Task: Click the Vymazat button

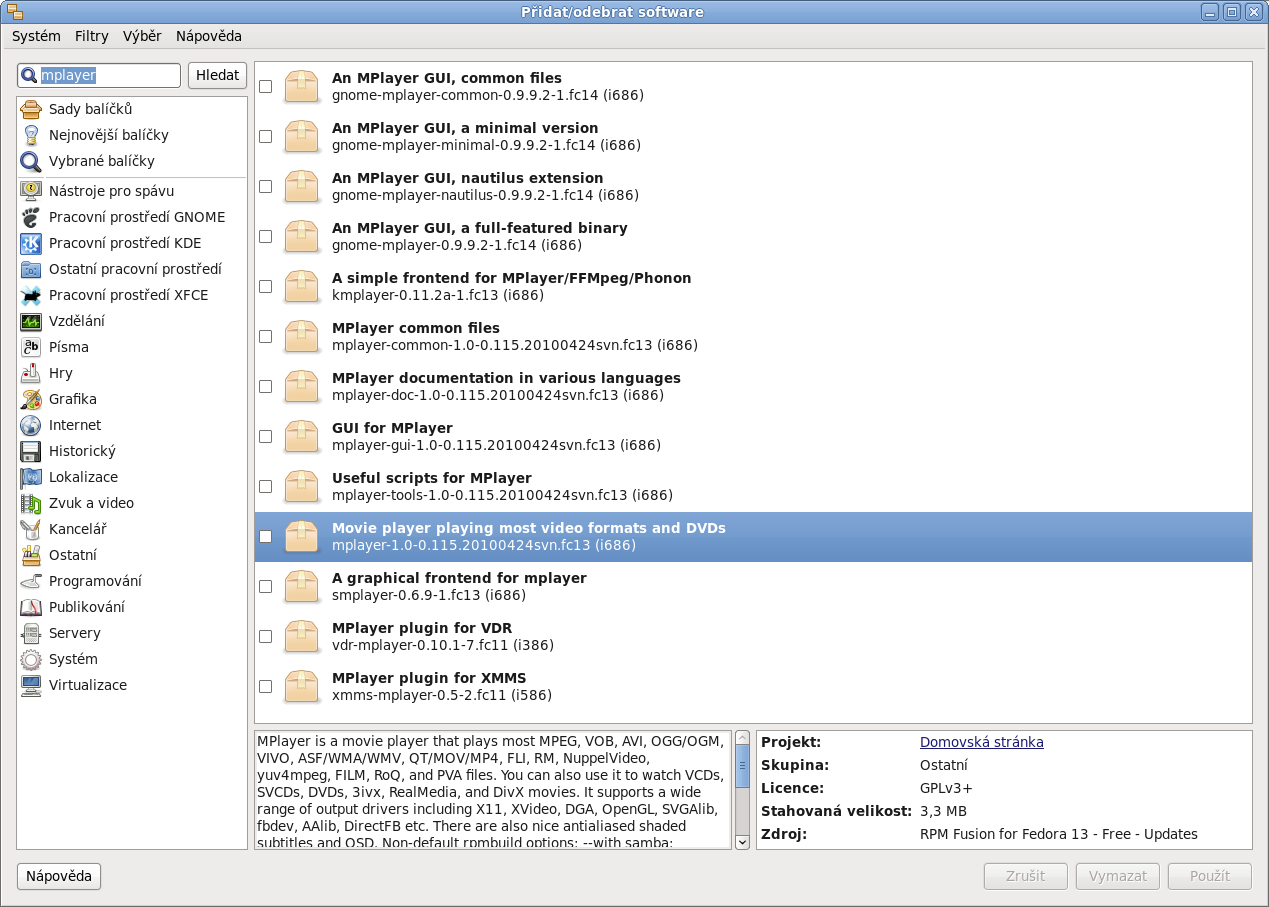Action: (x=1118, y=876)
